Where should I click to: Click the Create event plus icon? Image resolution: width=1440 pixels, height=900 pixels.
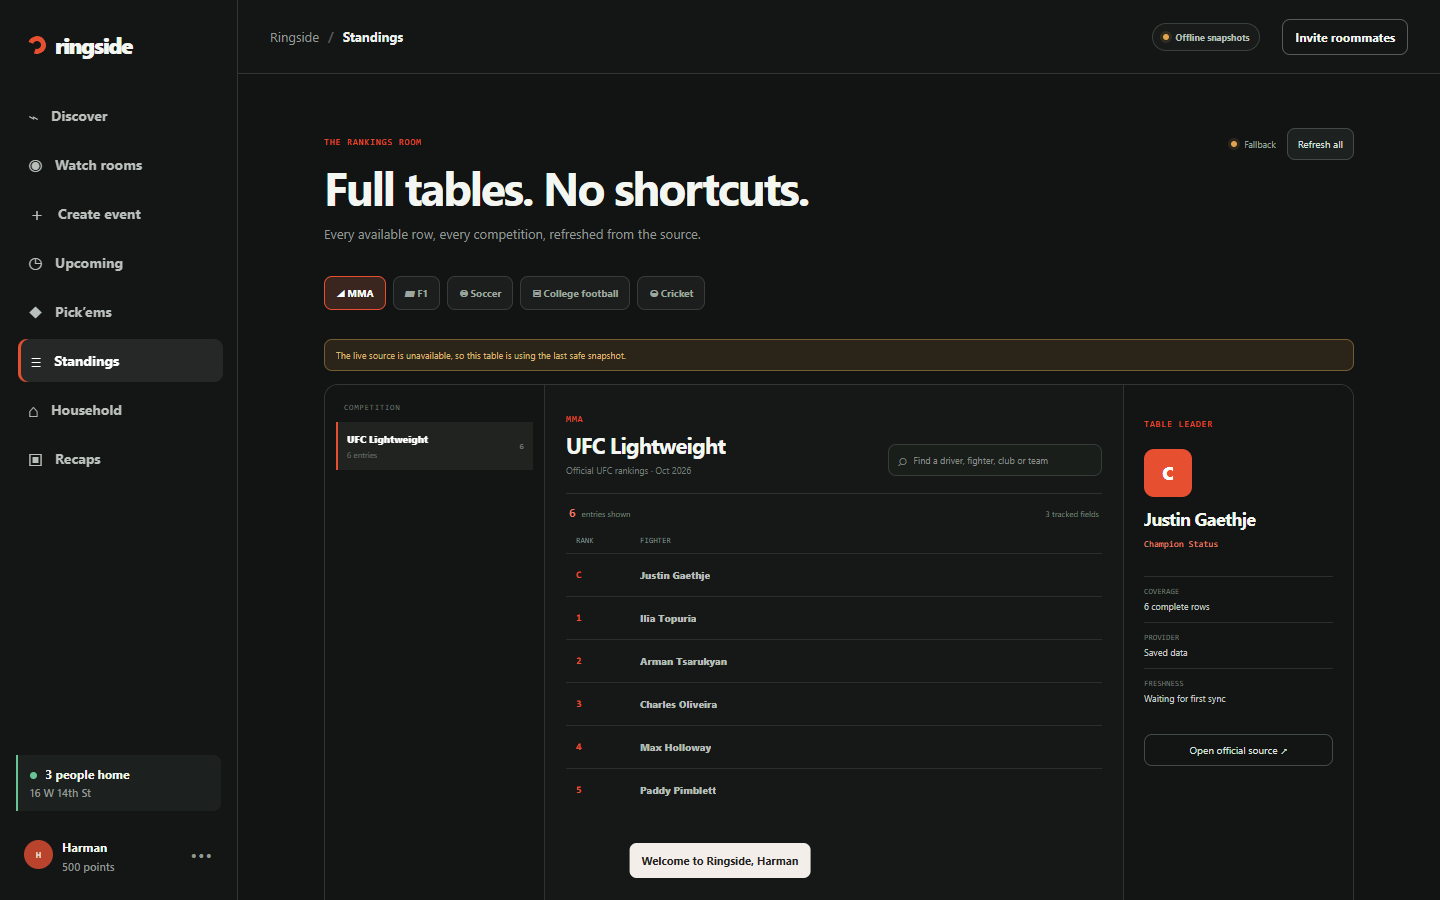pos(36,215)
